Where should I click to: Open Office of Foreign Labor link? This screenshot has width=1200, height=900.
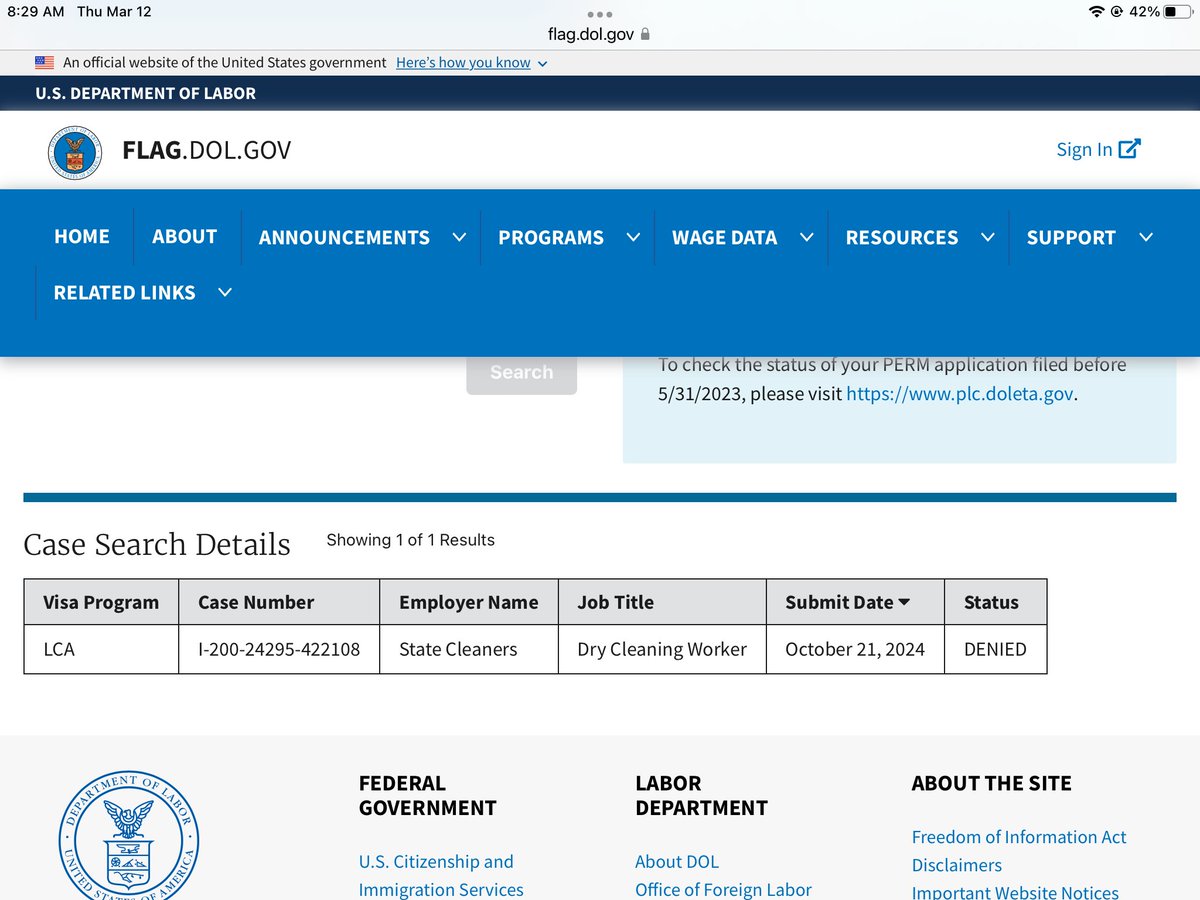[x=723, y=889]
